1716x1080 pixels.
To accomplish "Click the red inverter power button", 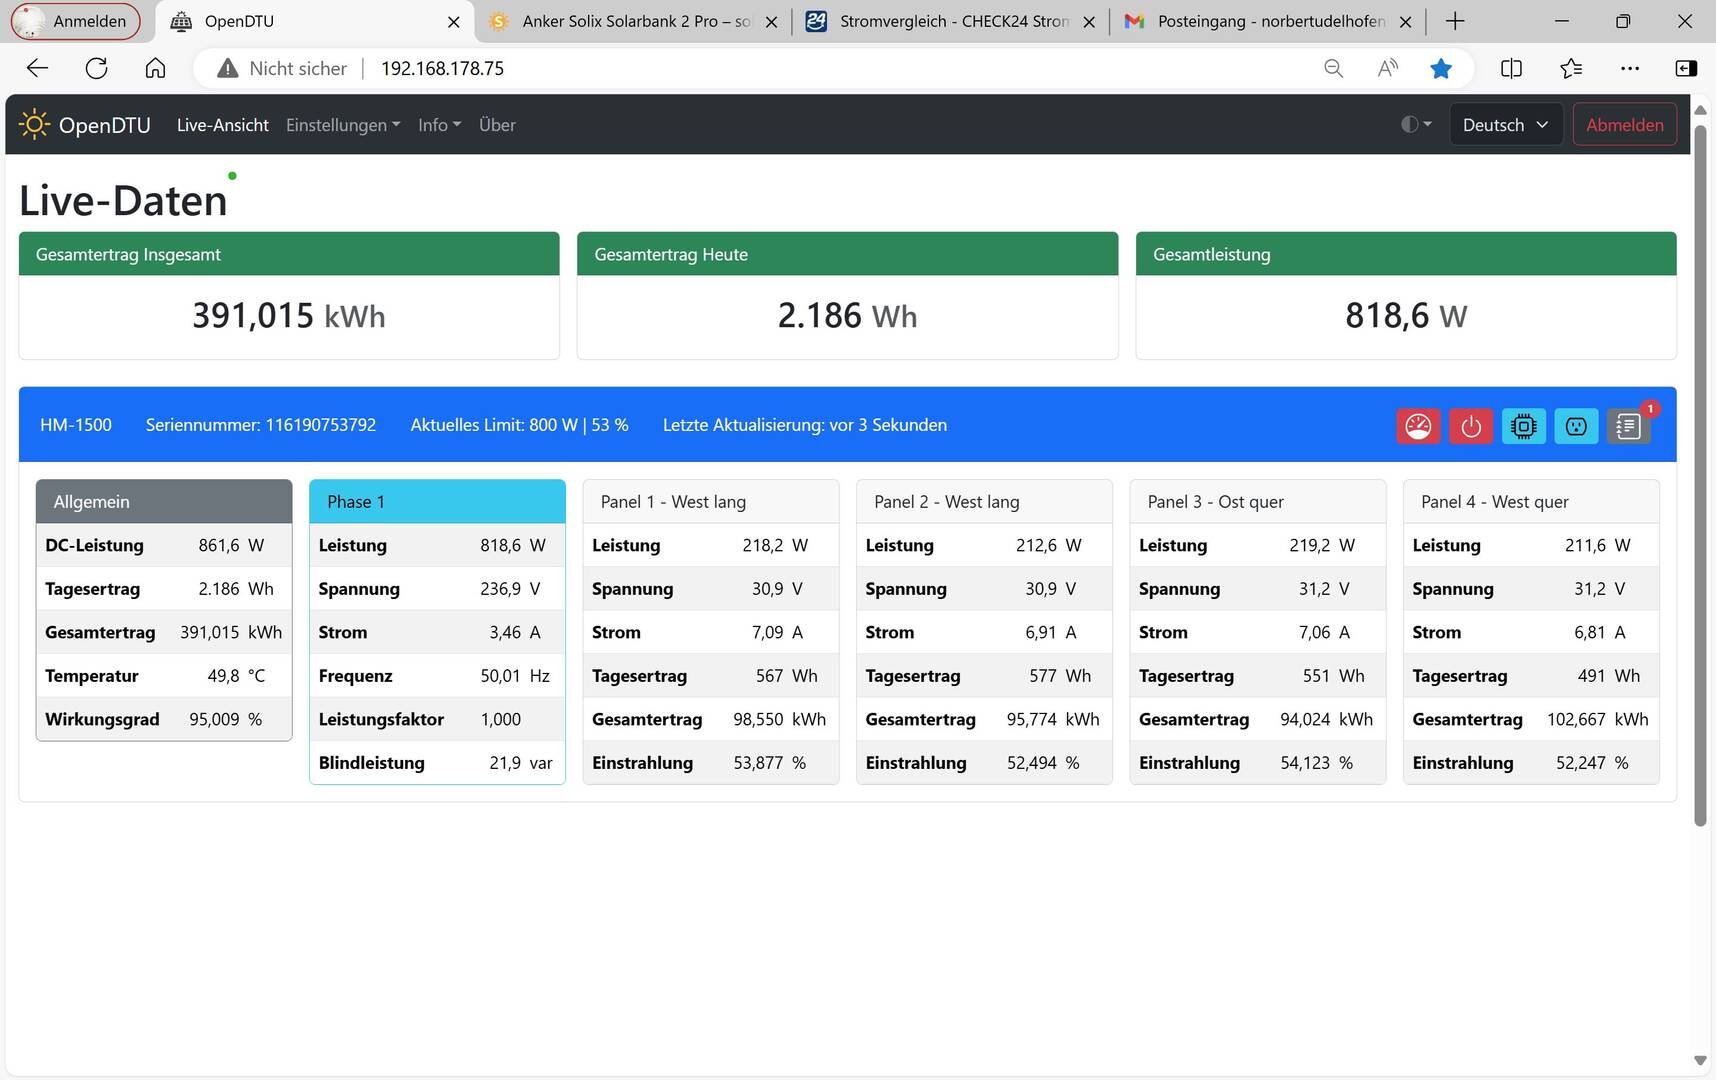I will [x=1471, y=426].
